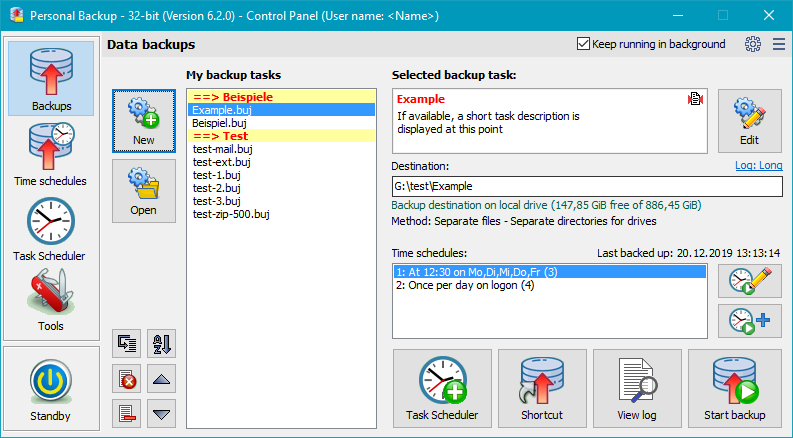Select Example.buj in task list
793x438 pixels.
[282, 110]
